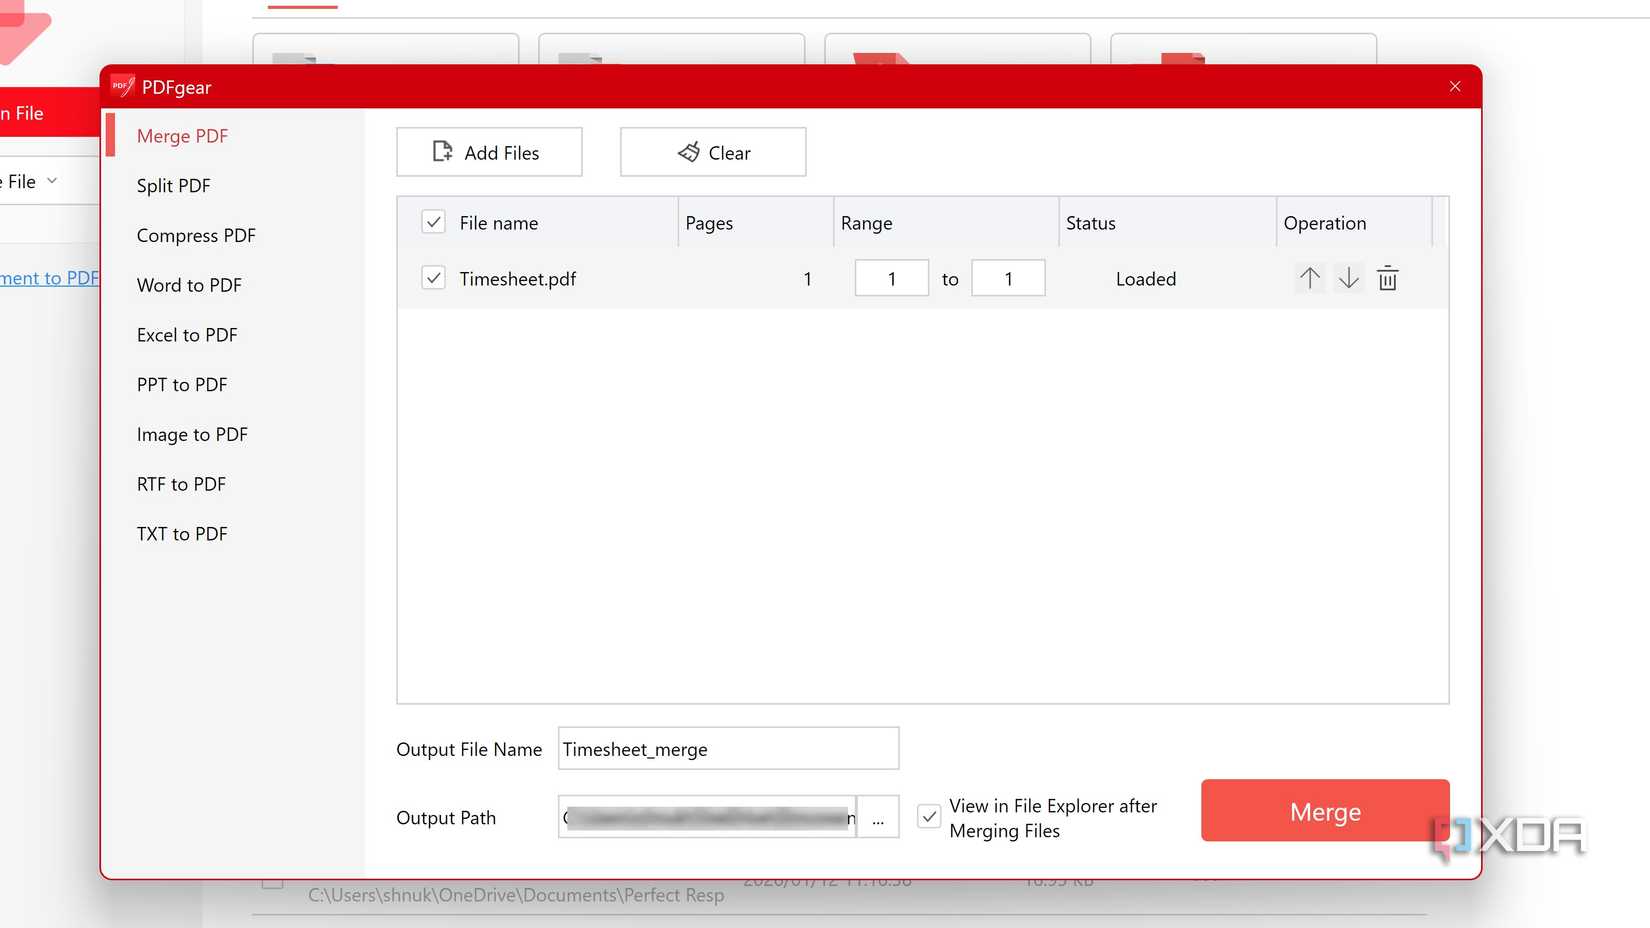Open the Output Path browse dialog
The image size is (1650, 928).
tap(878, 817)
